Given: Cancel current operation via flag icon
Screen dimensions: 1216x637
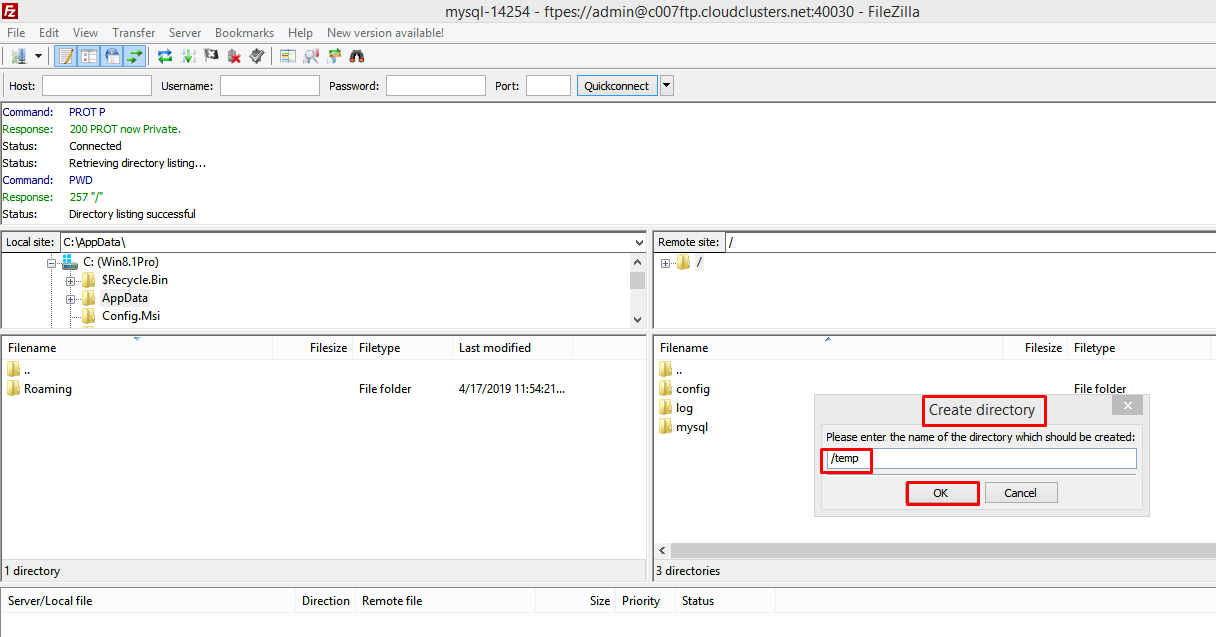Looking at the screenshot, I should point(211,56).
